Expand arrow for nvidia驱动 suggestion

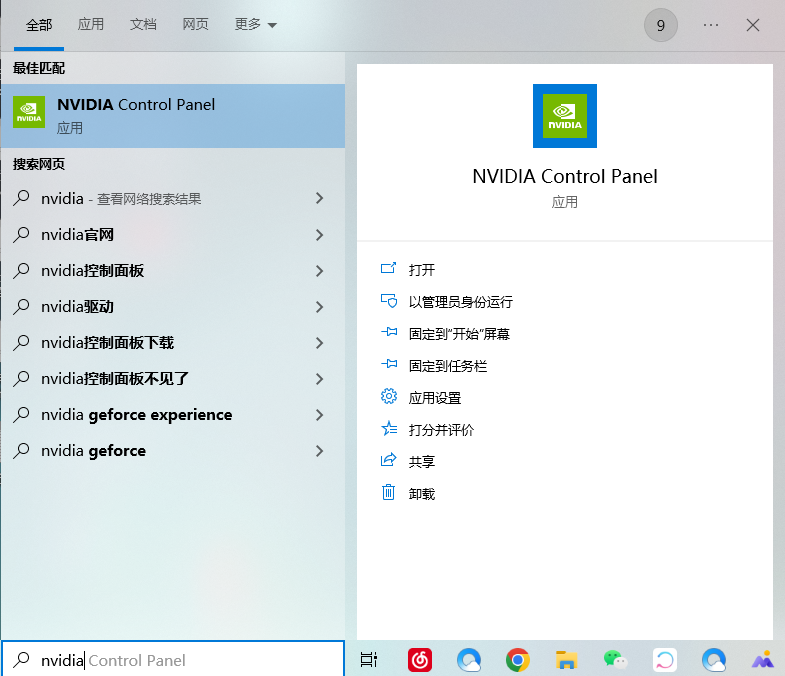click(x=319, y=307)
